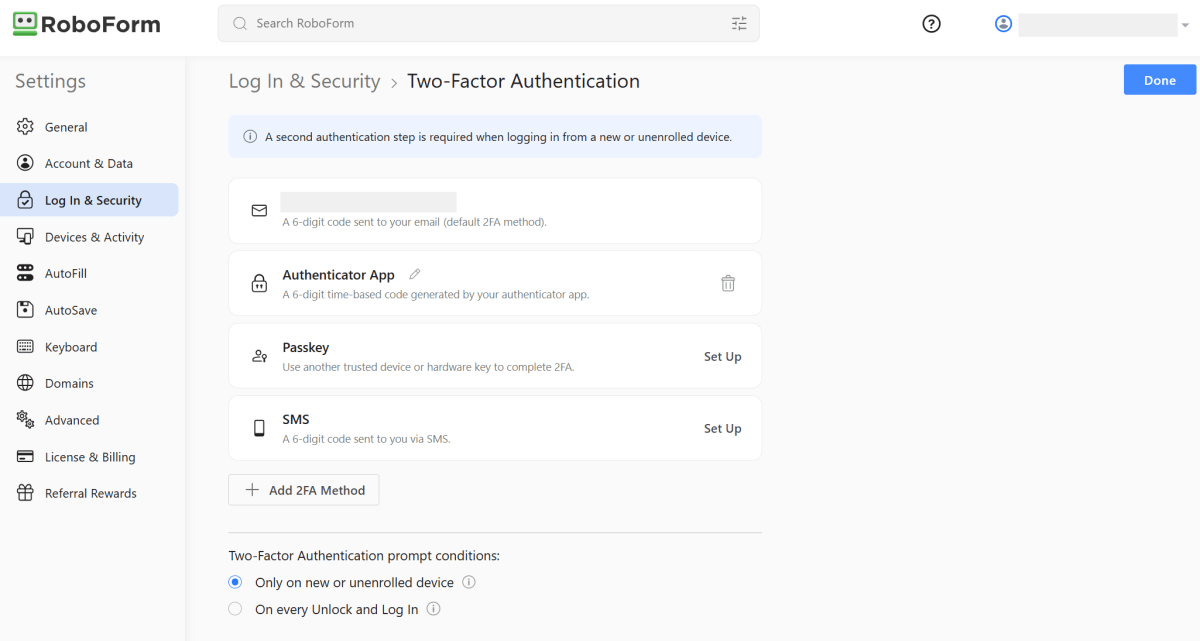This screenshot has height=641, width=1200.
Task: Set up the Passkey method
Action: (722, 356)
